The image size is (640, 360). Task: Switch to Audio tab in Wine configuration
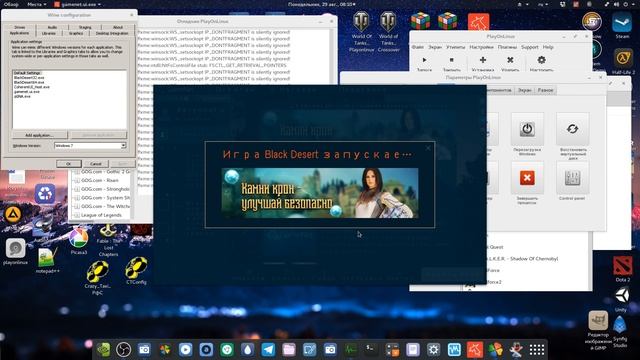(52, 27)
